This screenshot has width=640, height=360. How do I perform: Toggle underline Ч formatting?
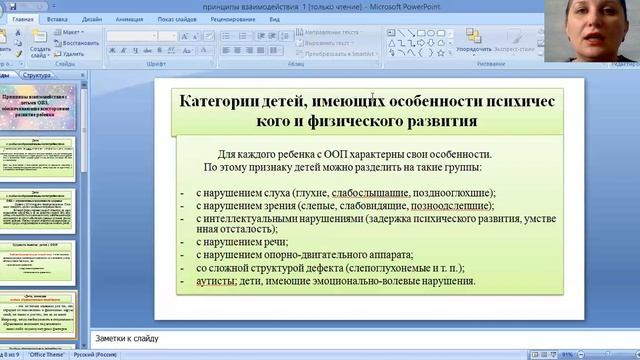(136, 51)
